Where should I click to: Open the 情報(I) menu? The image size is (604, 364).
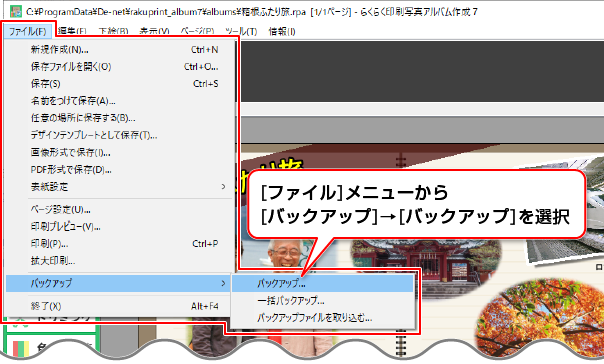[x=282, y=31]
